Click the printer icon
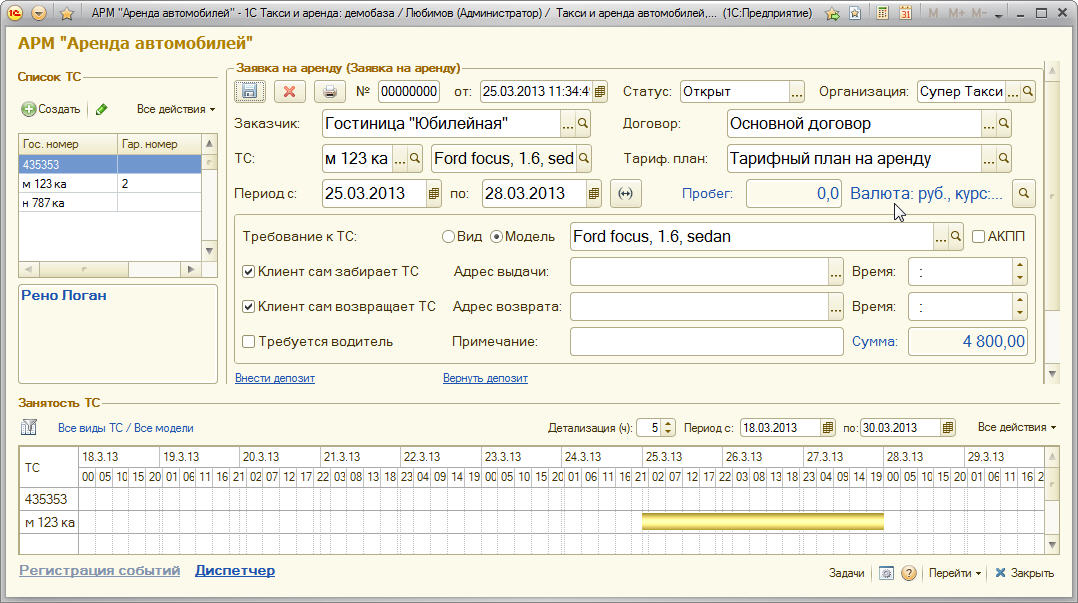 (x=328, y=91)
